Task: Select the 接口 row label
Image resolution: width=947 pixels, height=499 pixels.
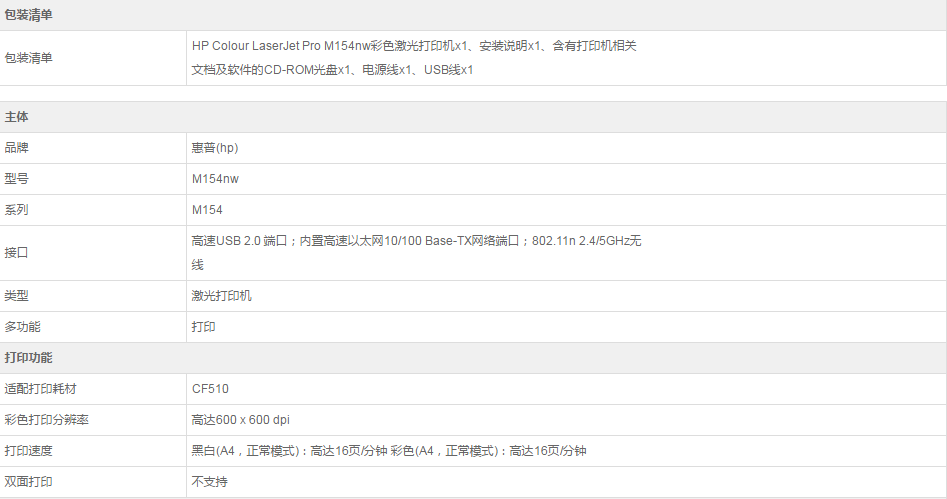Action: coord(16,253)
